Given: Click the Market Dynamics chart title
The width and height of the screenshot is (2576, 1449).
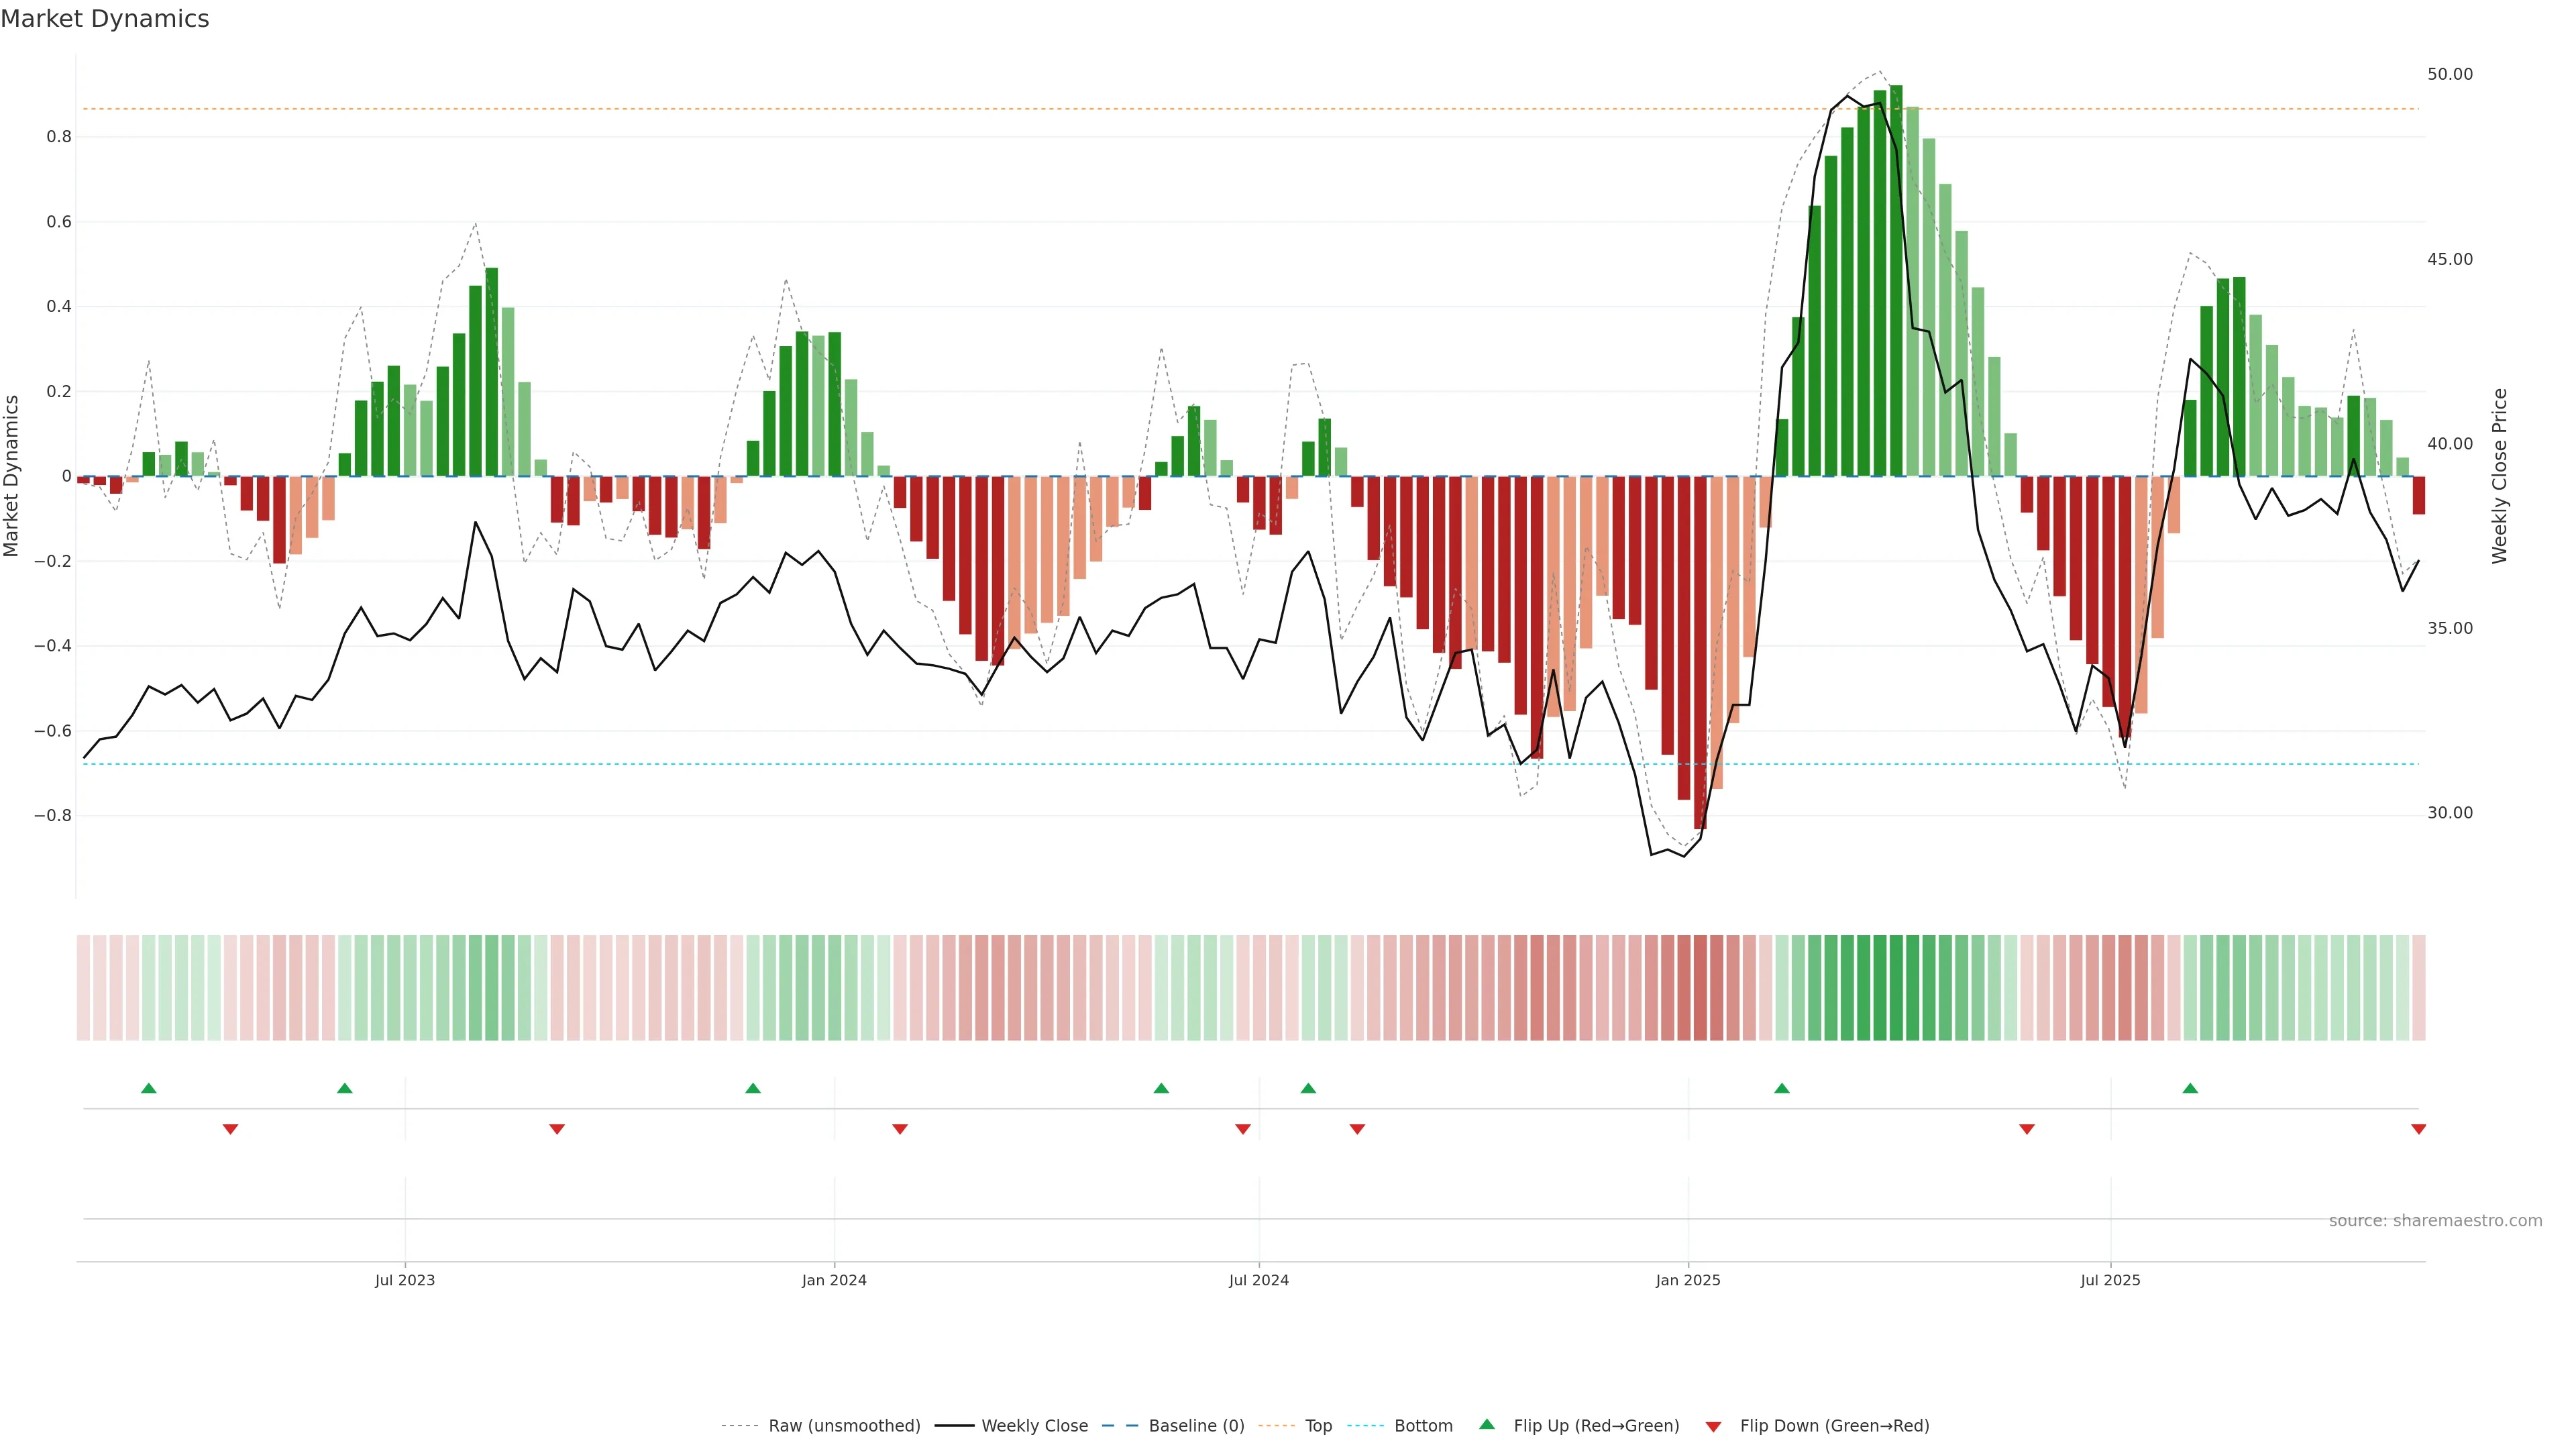Looking at the screenshot, I should 105,19.
